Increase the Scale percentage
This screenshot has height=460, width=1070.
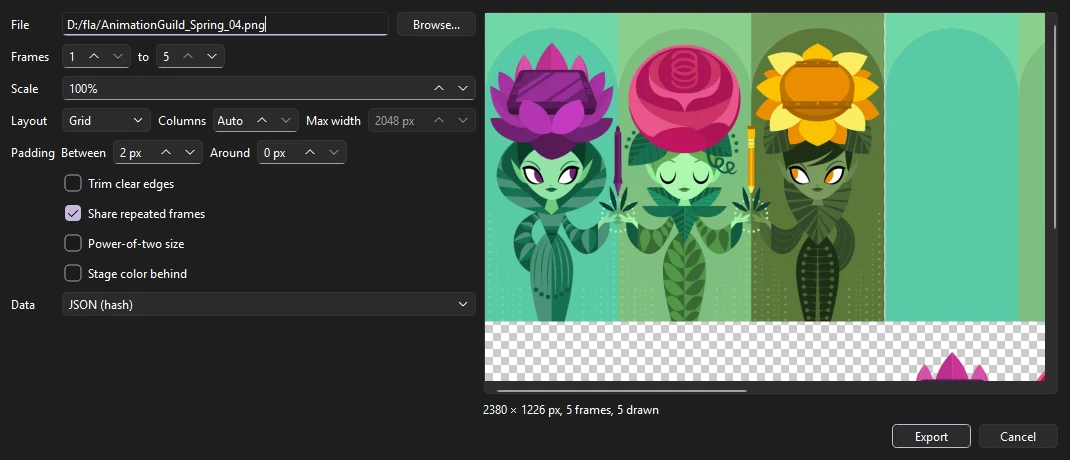[x=439, y=89]
